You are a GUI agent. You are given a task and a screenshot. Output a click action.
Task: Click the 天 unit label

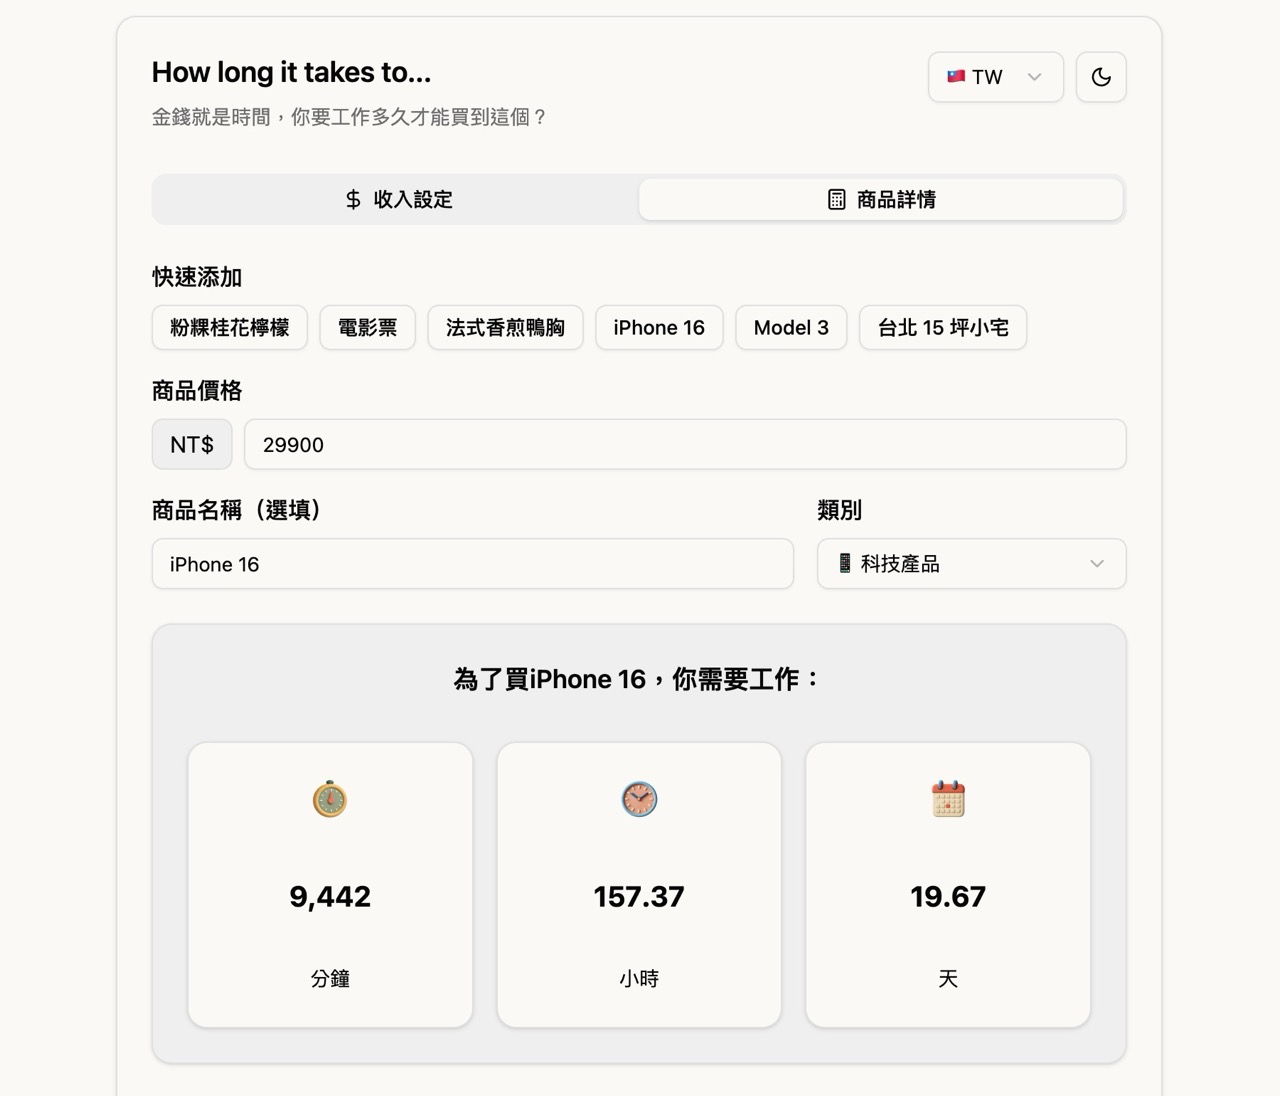pyautogui.click(x=948, y=979)
